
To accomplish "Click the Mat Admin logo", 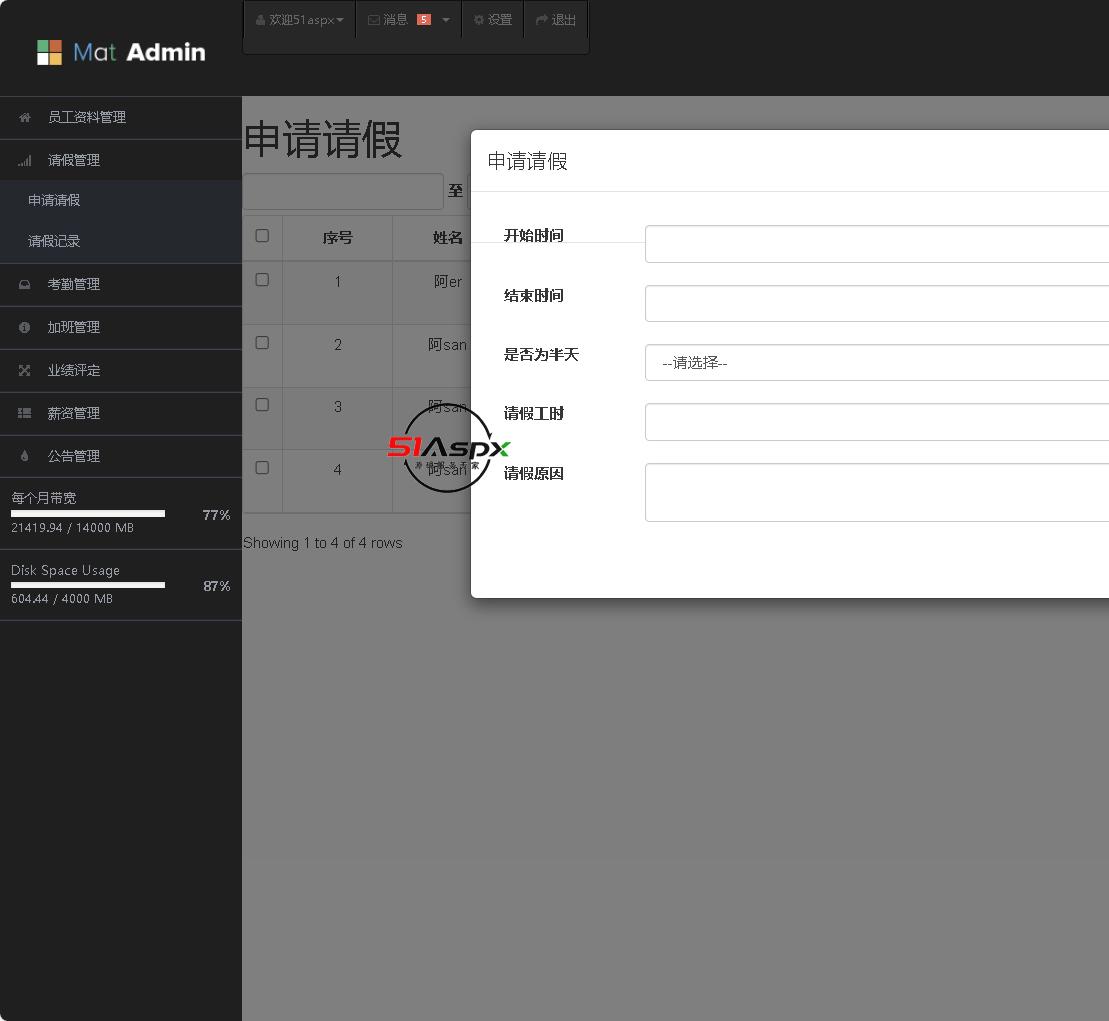I will (120, 52).
